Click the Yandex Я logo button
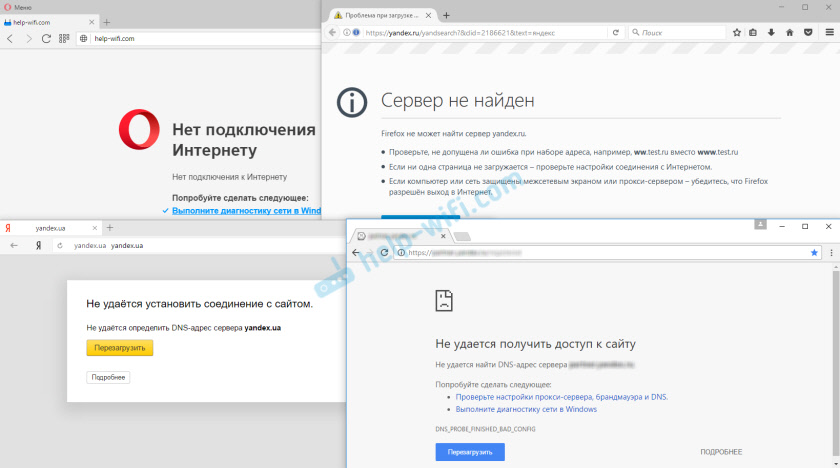The image size is (840, 468). point(39,245)
